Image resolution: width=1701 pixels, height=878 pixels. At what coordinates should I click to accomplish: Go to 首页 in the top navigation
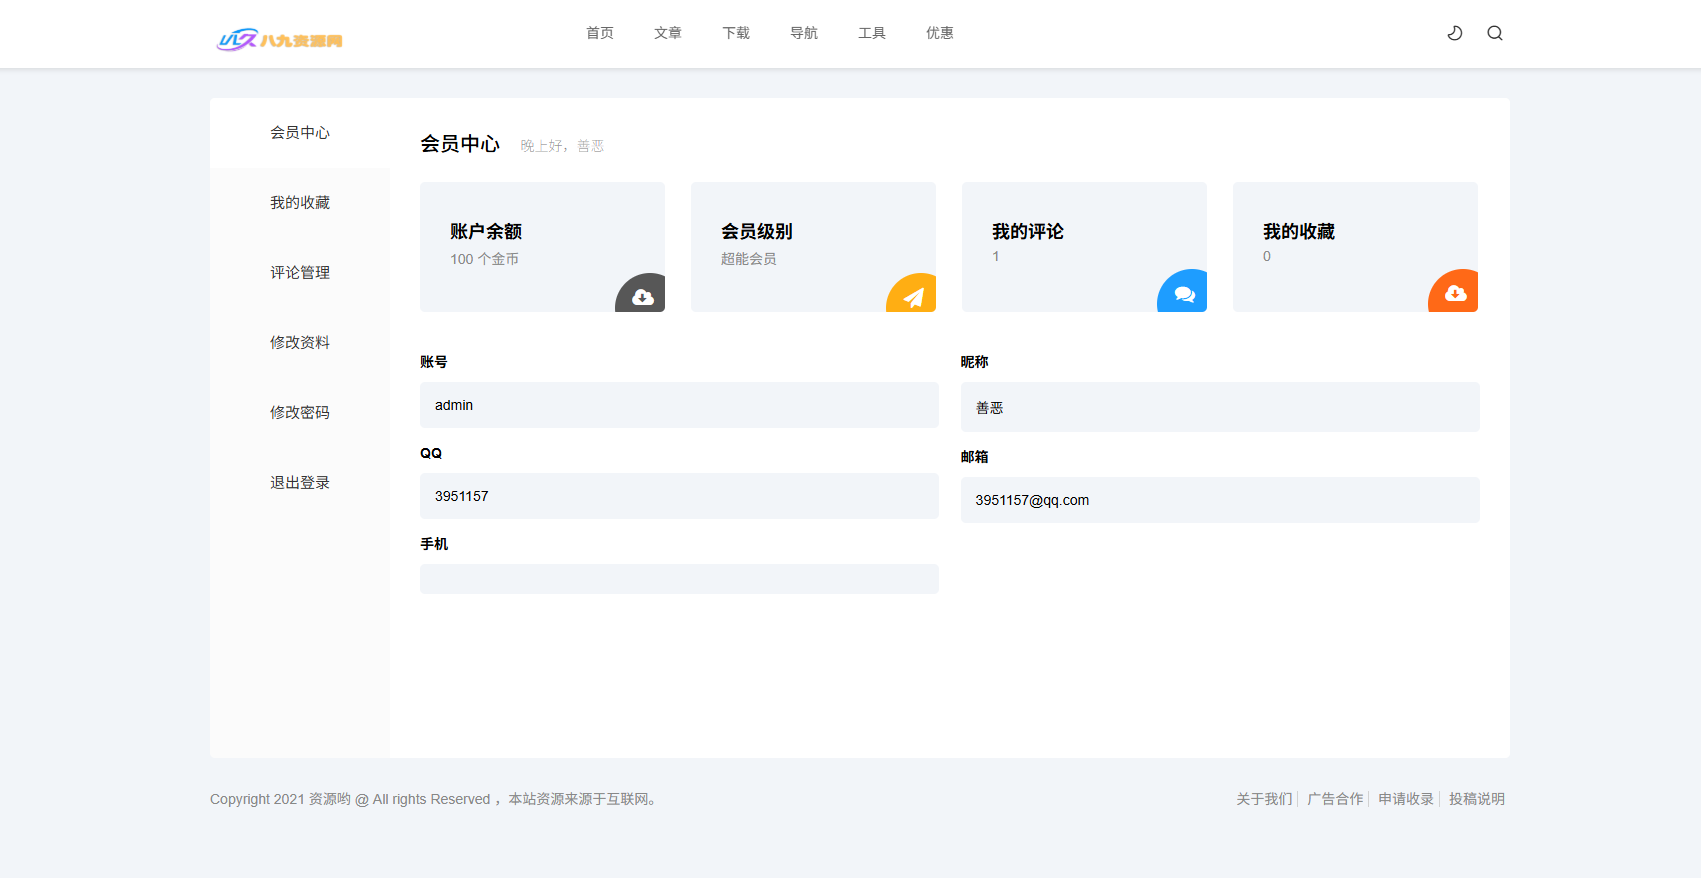coord(600,33)
